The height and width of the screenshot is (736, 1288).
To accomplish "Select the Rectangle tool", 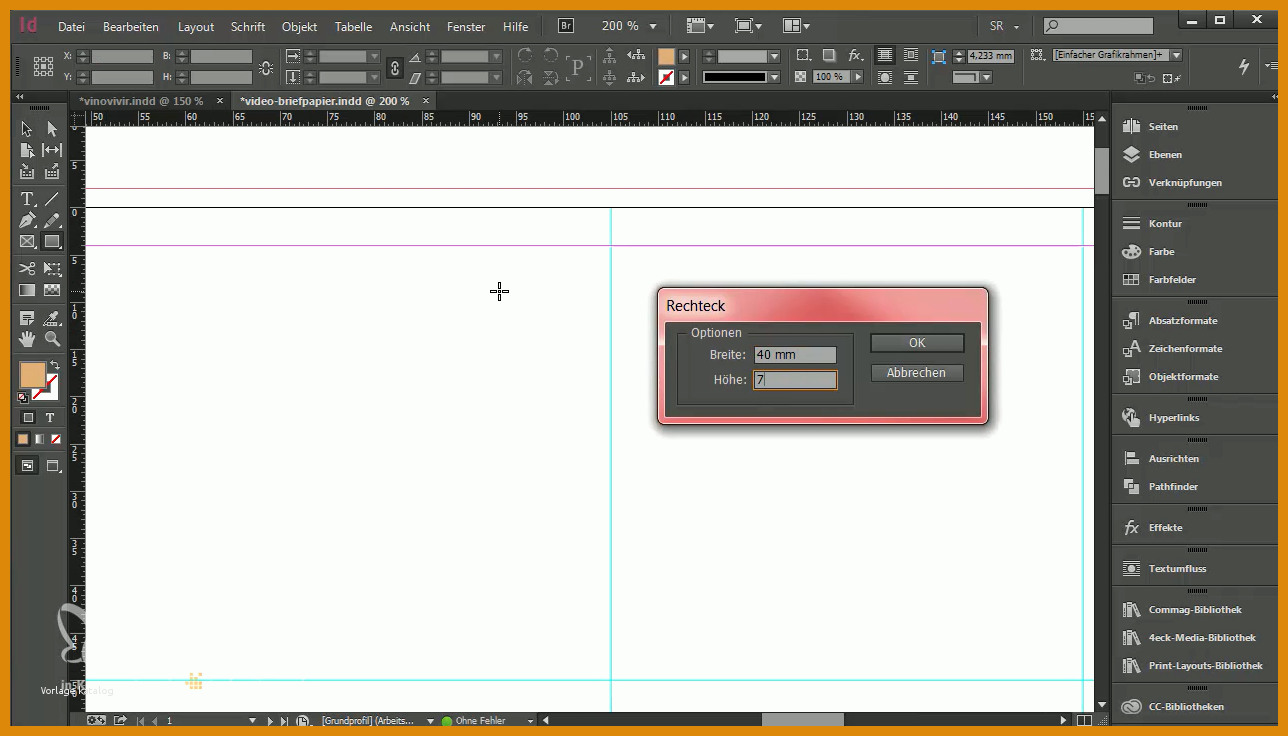I will (x=52, y=241).
